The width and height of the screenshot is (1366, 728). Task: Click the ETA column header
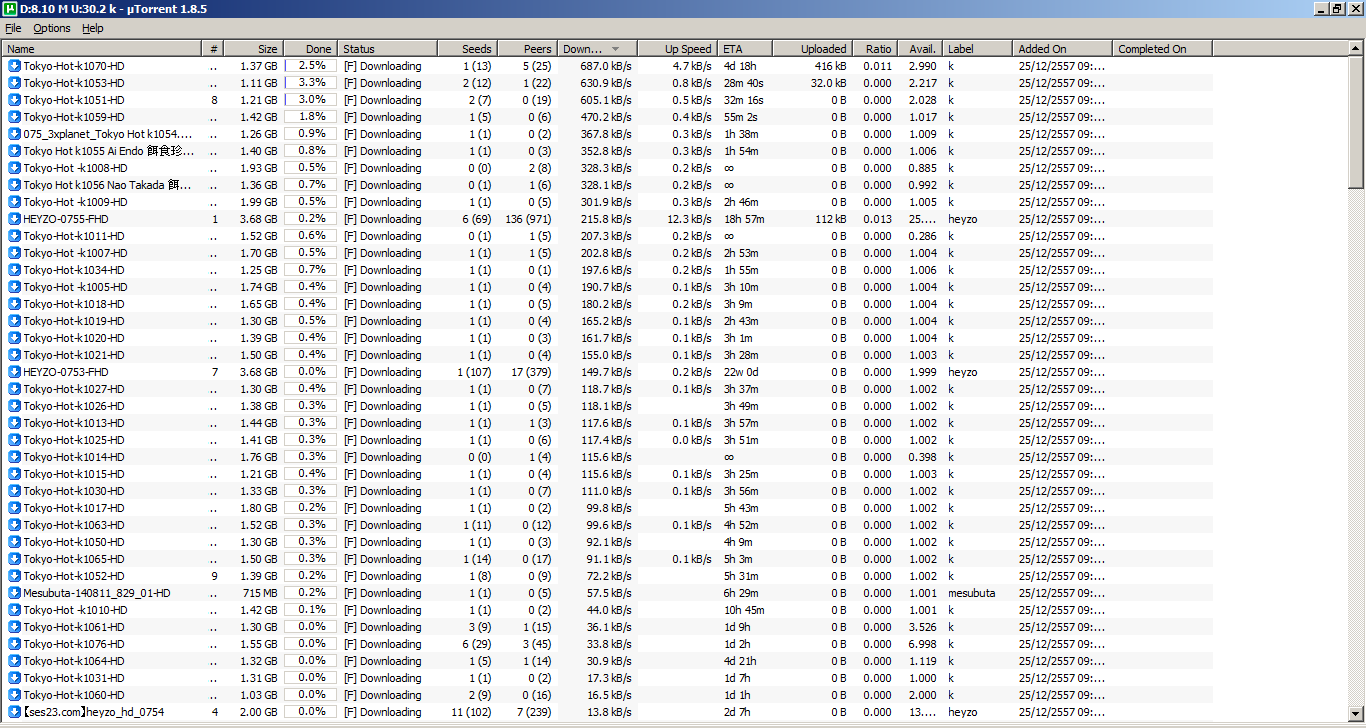744,48
